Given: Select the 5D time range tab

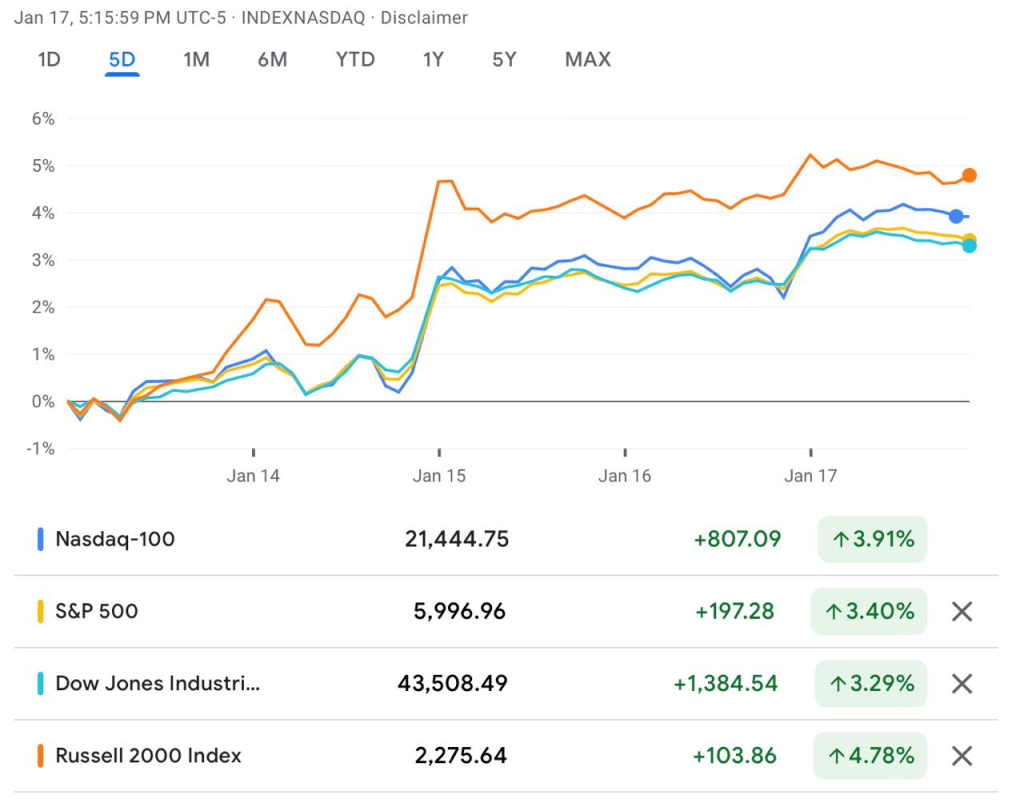Looking at the screenshot, I should click(122, 59).
